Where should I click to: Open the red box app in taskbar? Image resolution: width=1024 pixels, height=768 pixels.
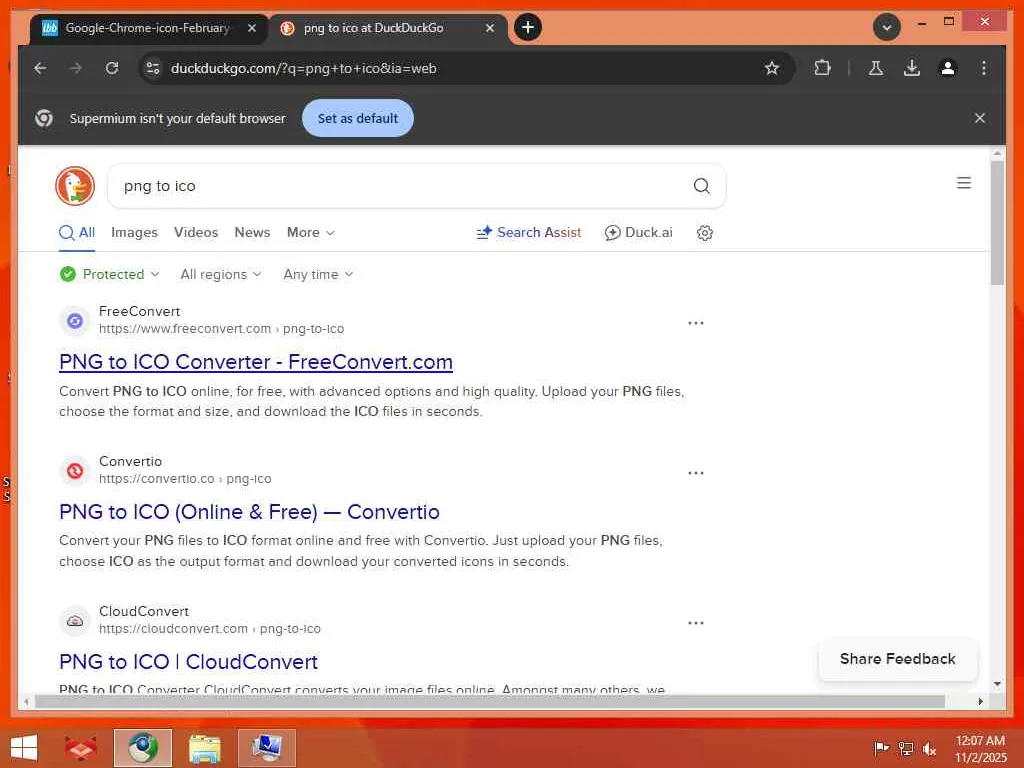point(80,748)
